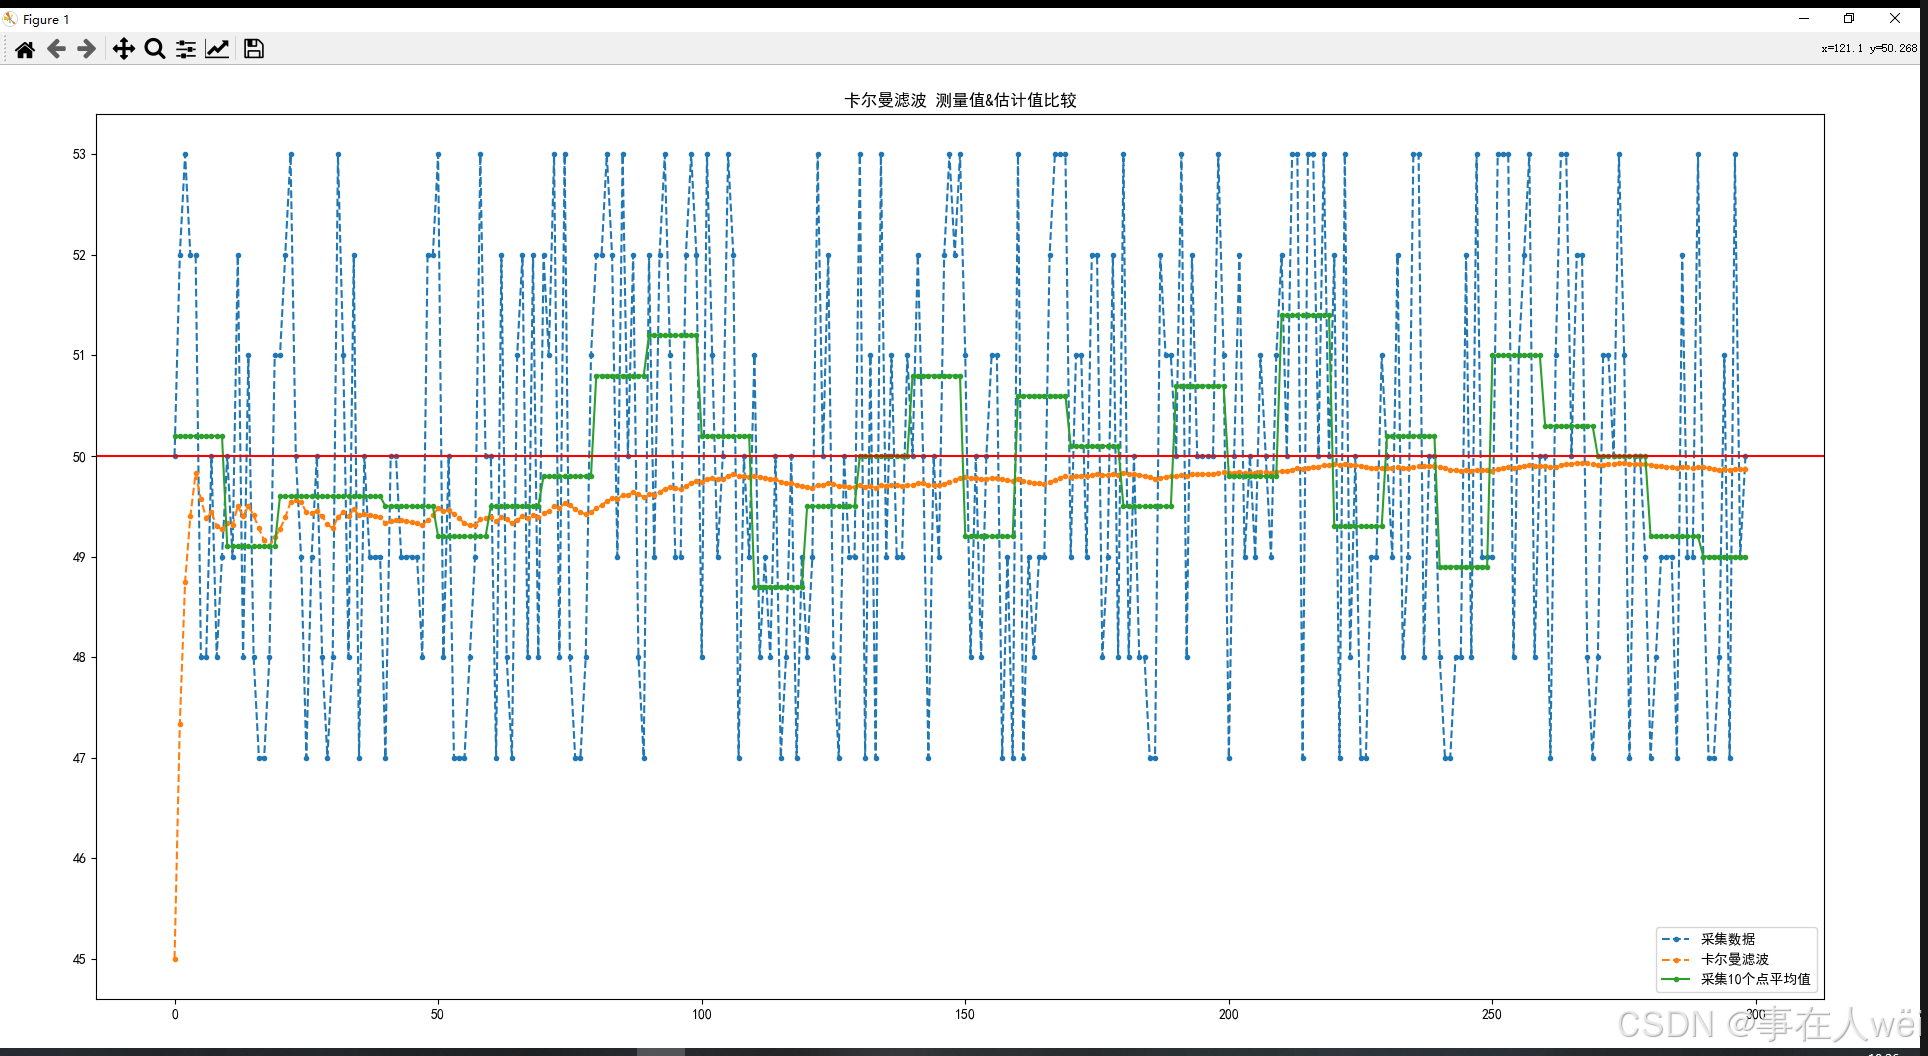The image size is (1928, 1056).
Task: Click legend entry 采集数据
Action: click(x=1728, y=939)
